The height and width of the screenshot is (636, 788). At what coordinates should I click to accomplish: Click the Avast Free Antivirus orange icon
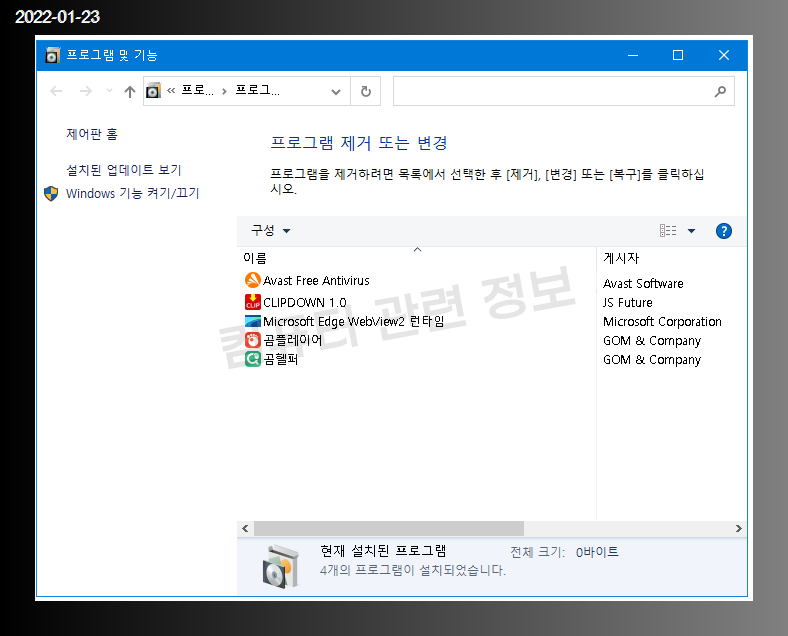coord(253,280)
